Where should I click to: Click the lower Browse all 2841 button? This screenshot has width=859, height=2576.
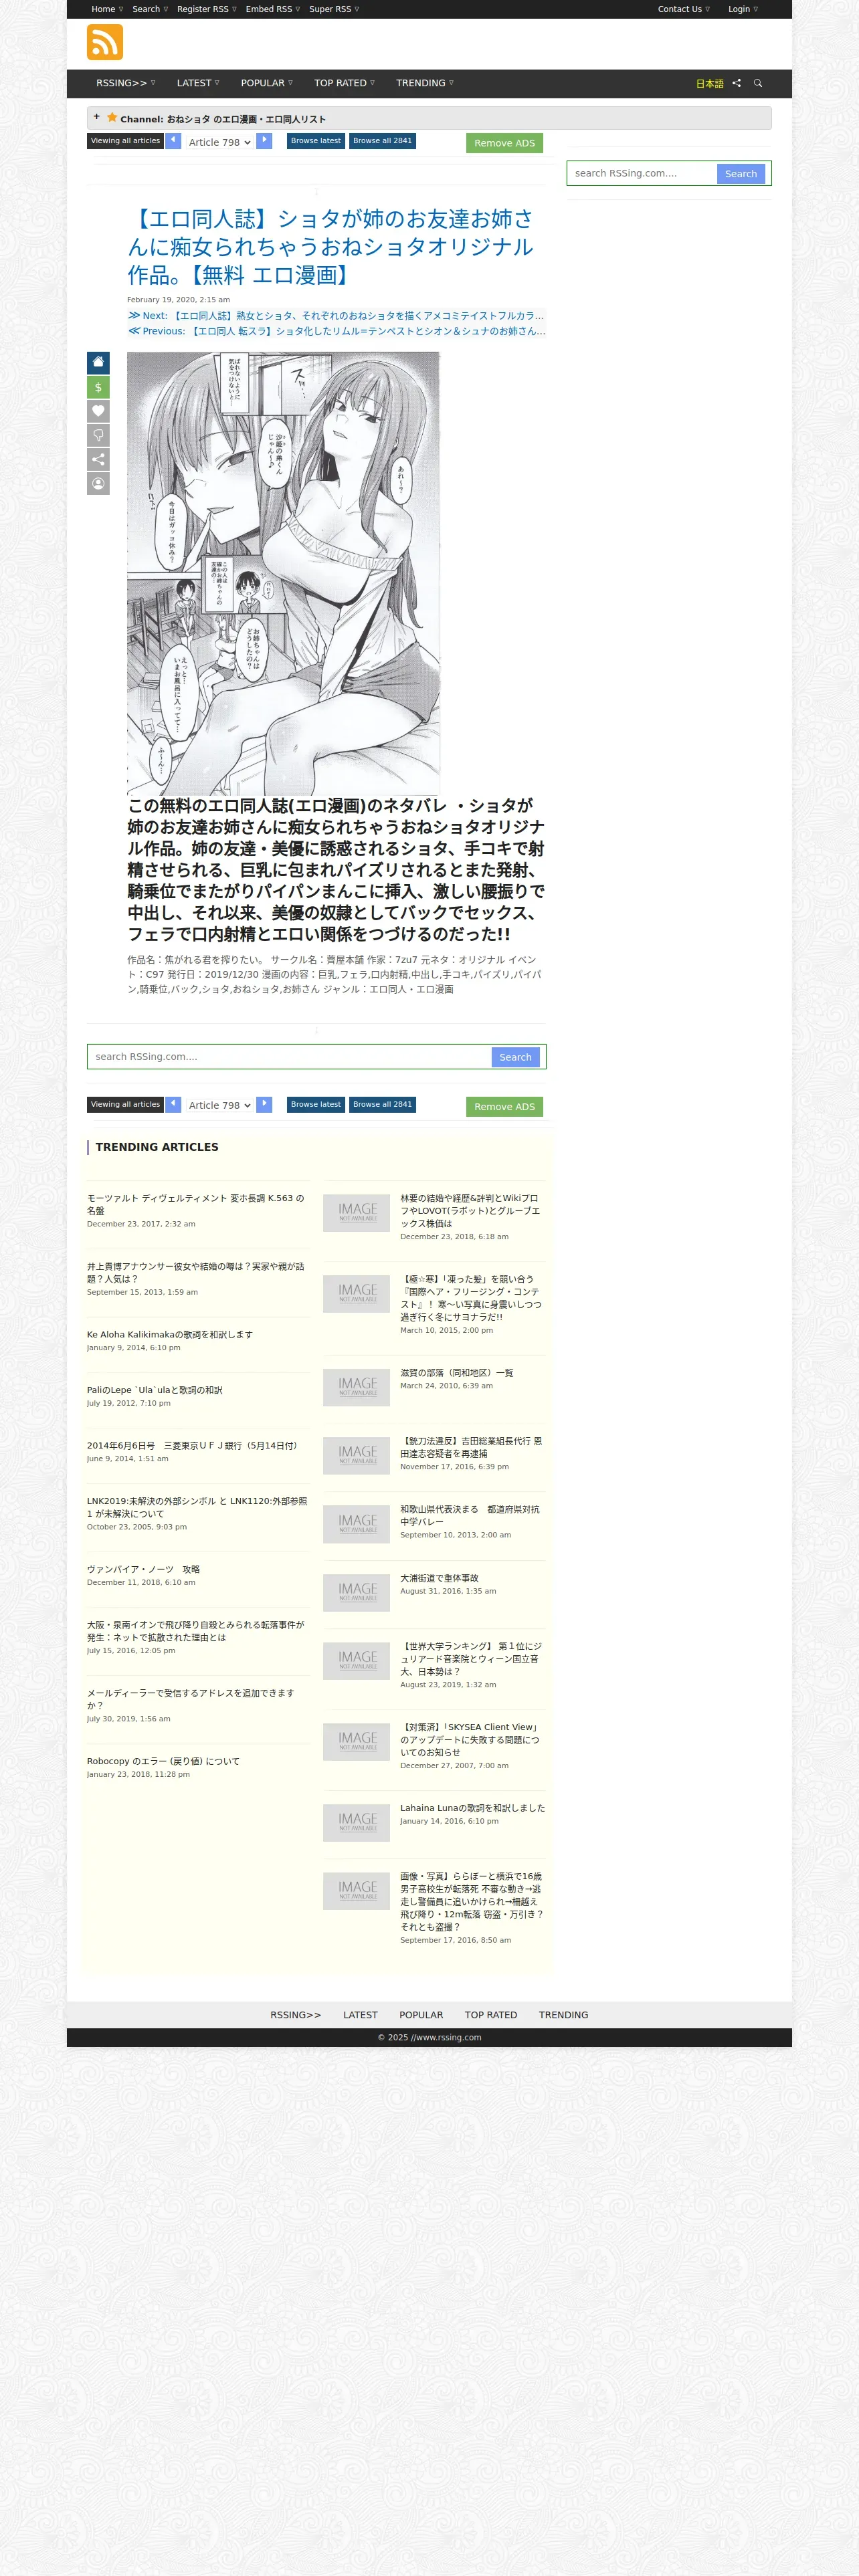[x=382, y=1104]
